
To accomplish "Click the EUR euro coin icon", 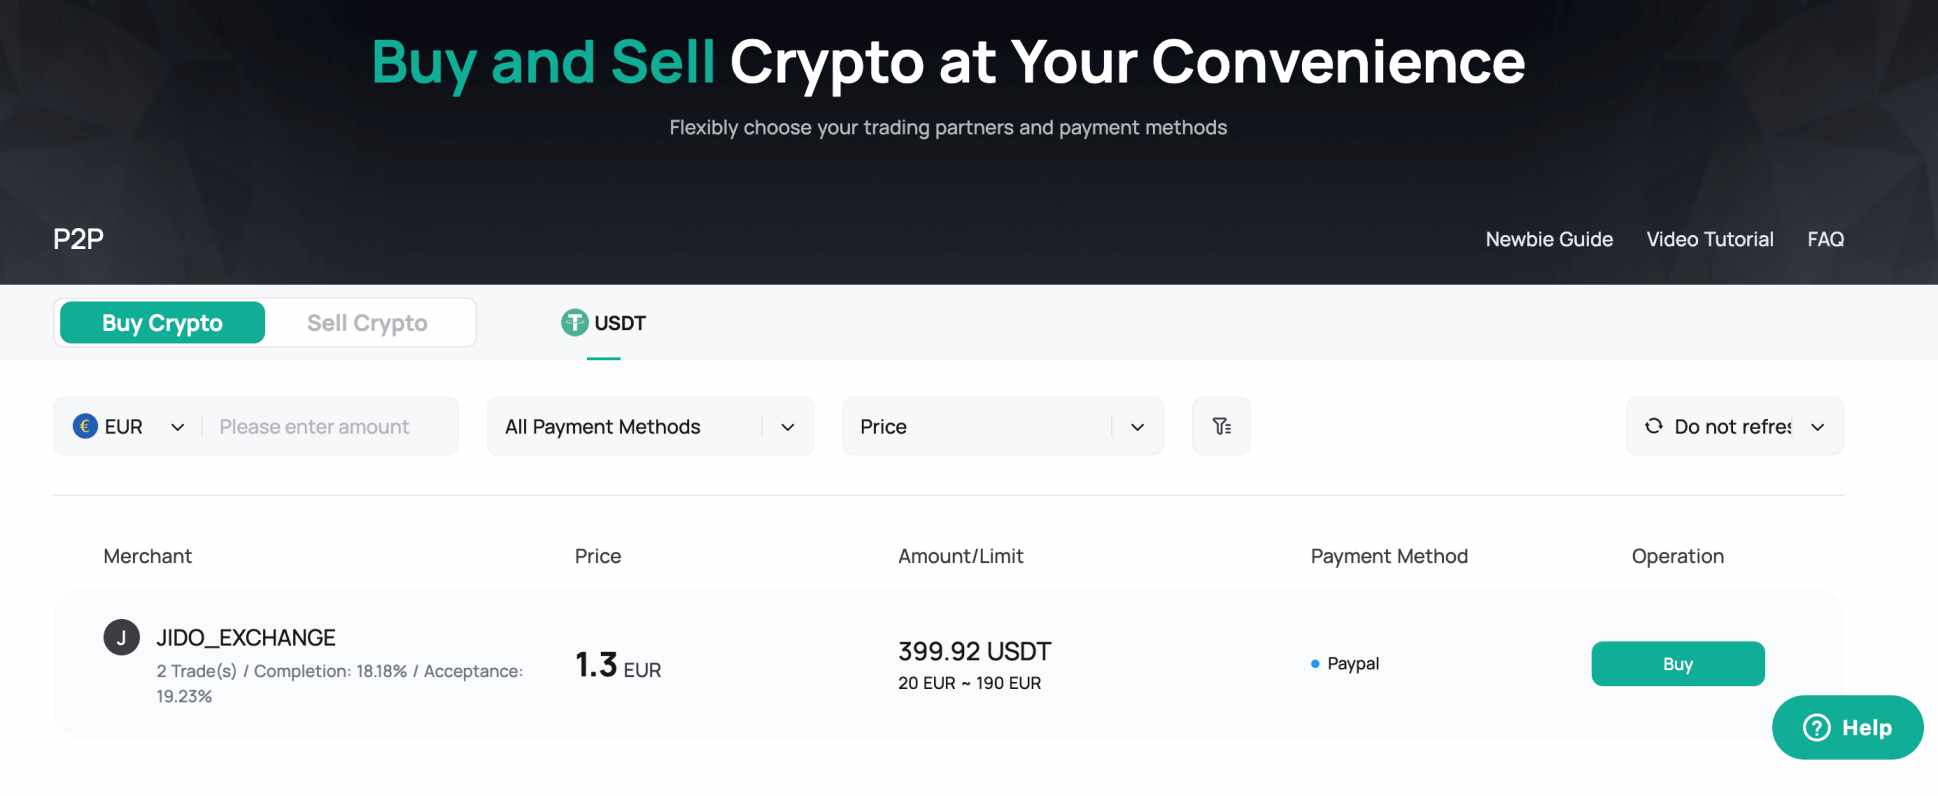I will (x=85, y=427).
